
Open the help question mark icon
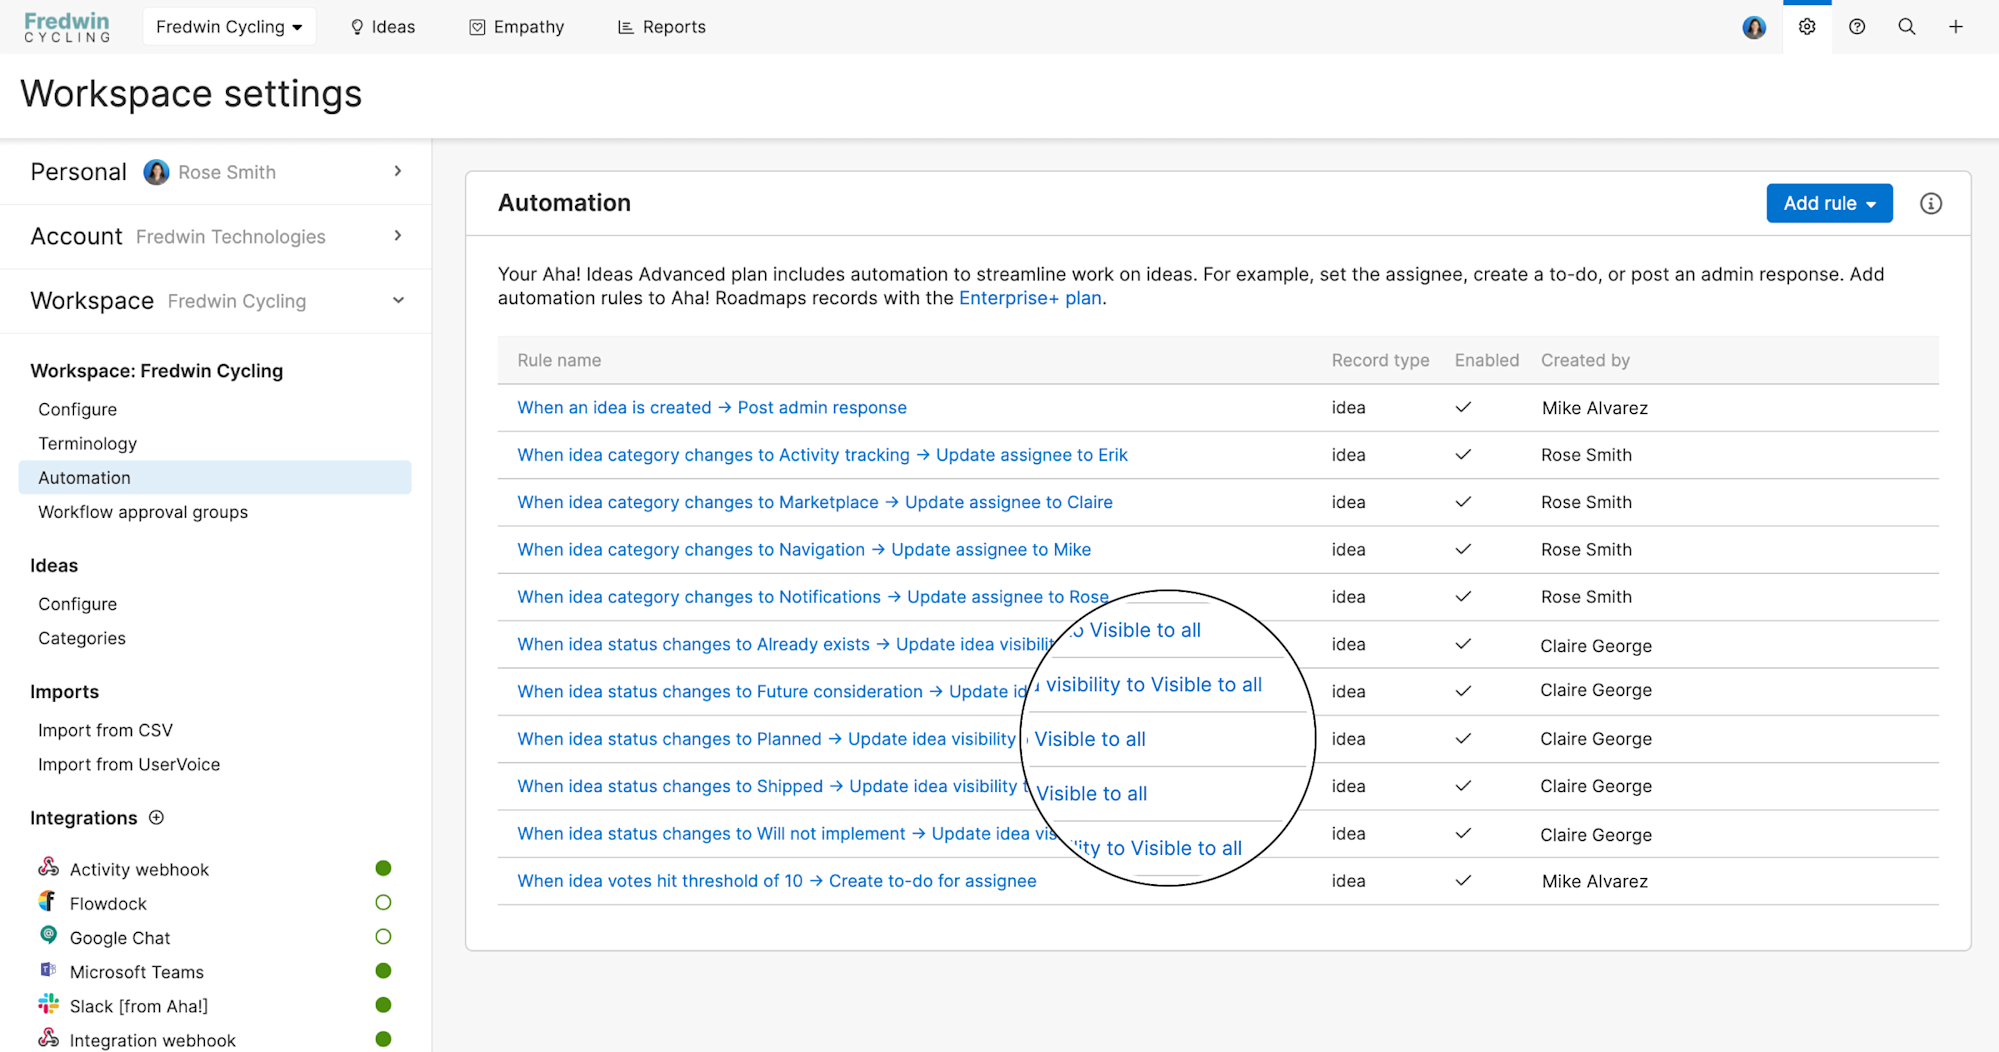1857,26
